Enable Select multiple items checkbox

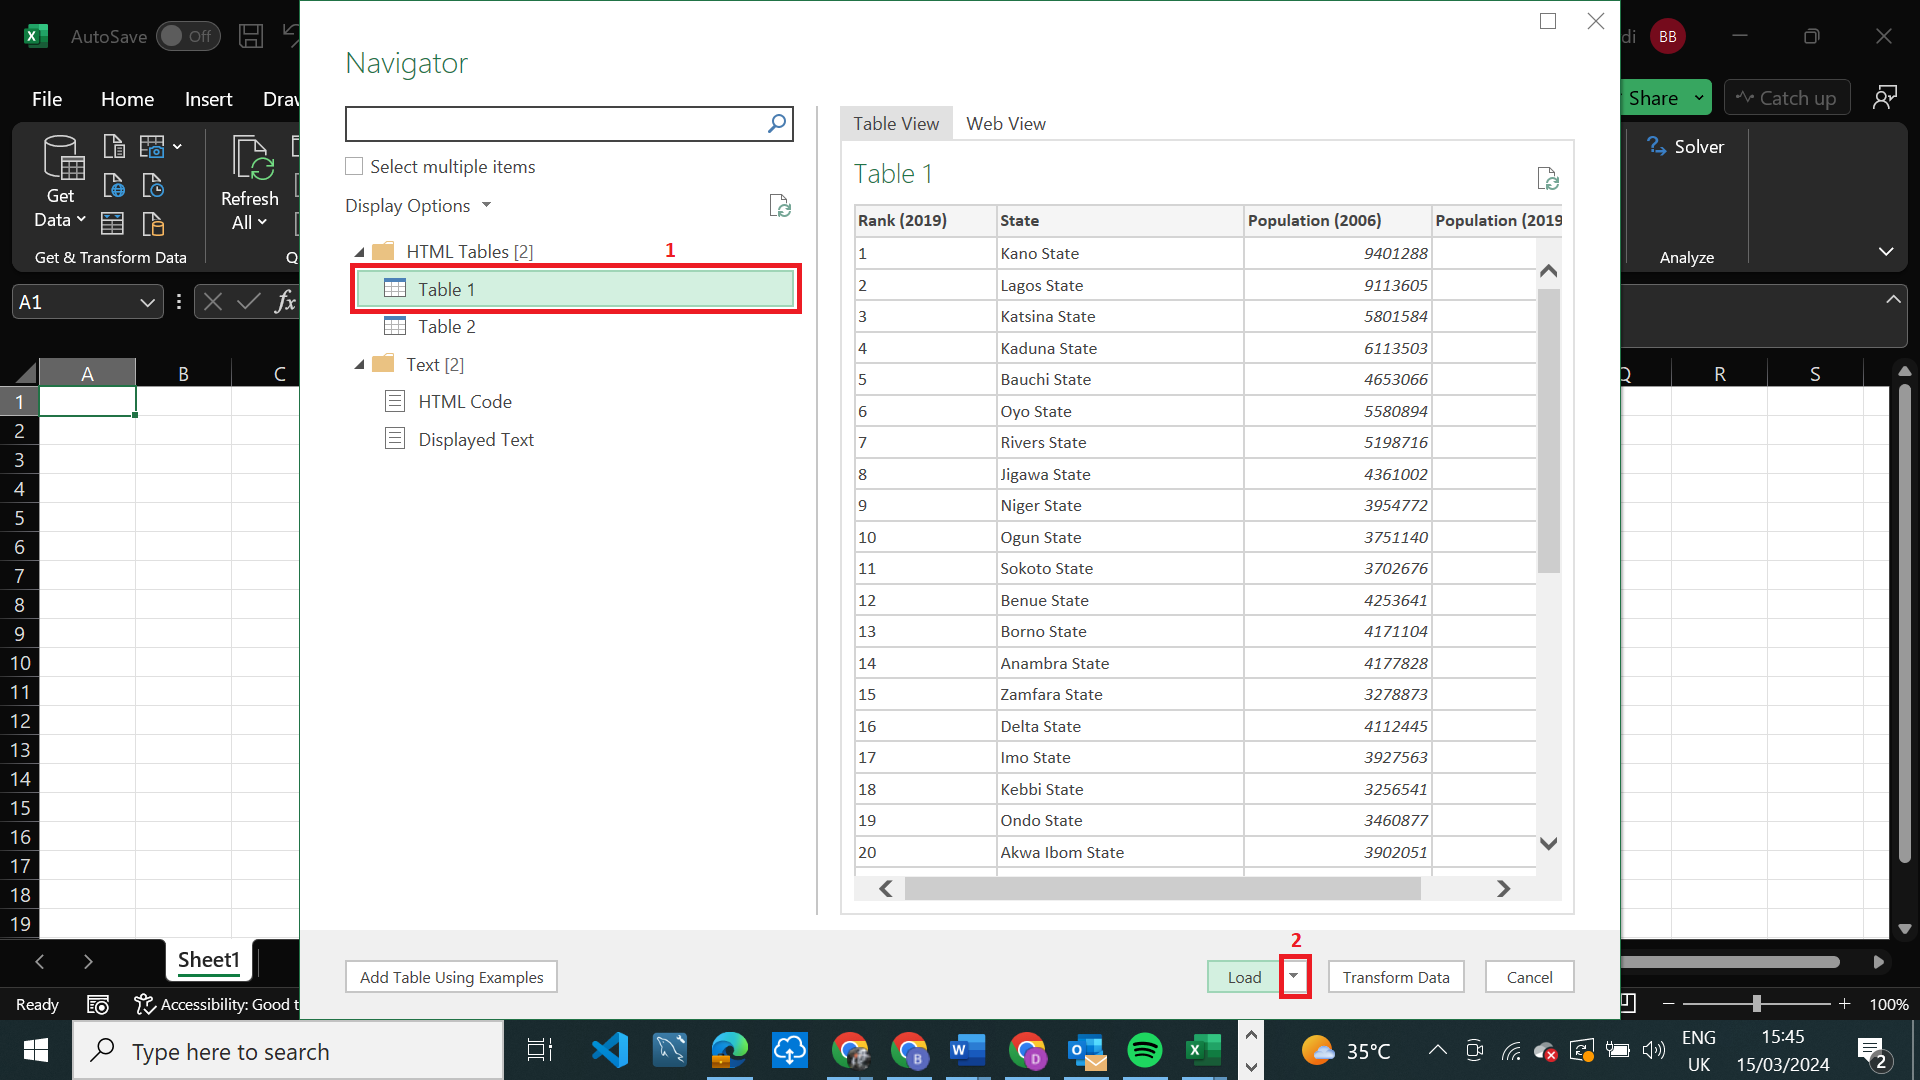point(354,166)
